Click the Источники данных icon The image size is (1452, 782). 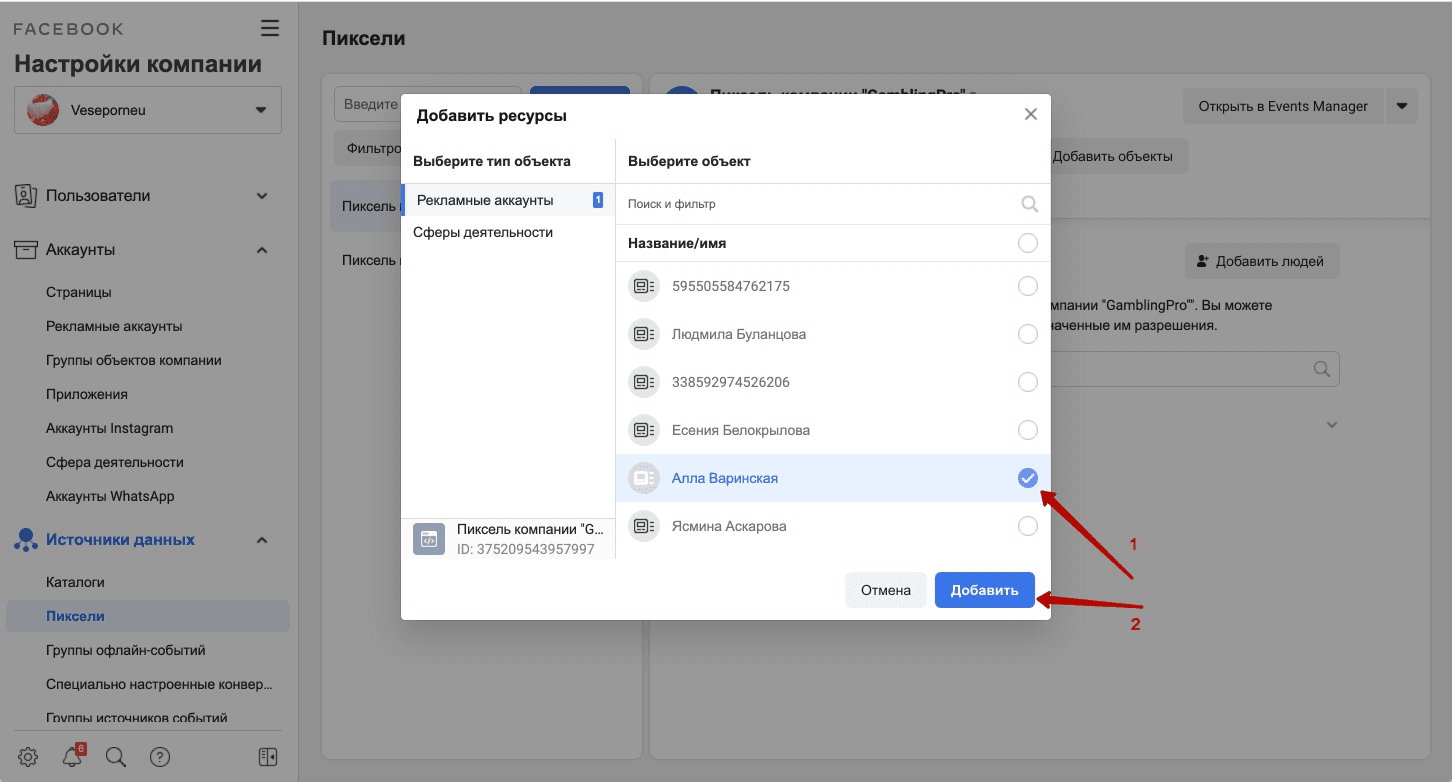[26, 540]
